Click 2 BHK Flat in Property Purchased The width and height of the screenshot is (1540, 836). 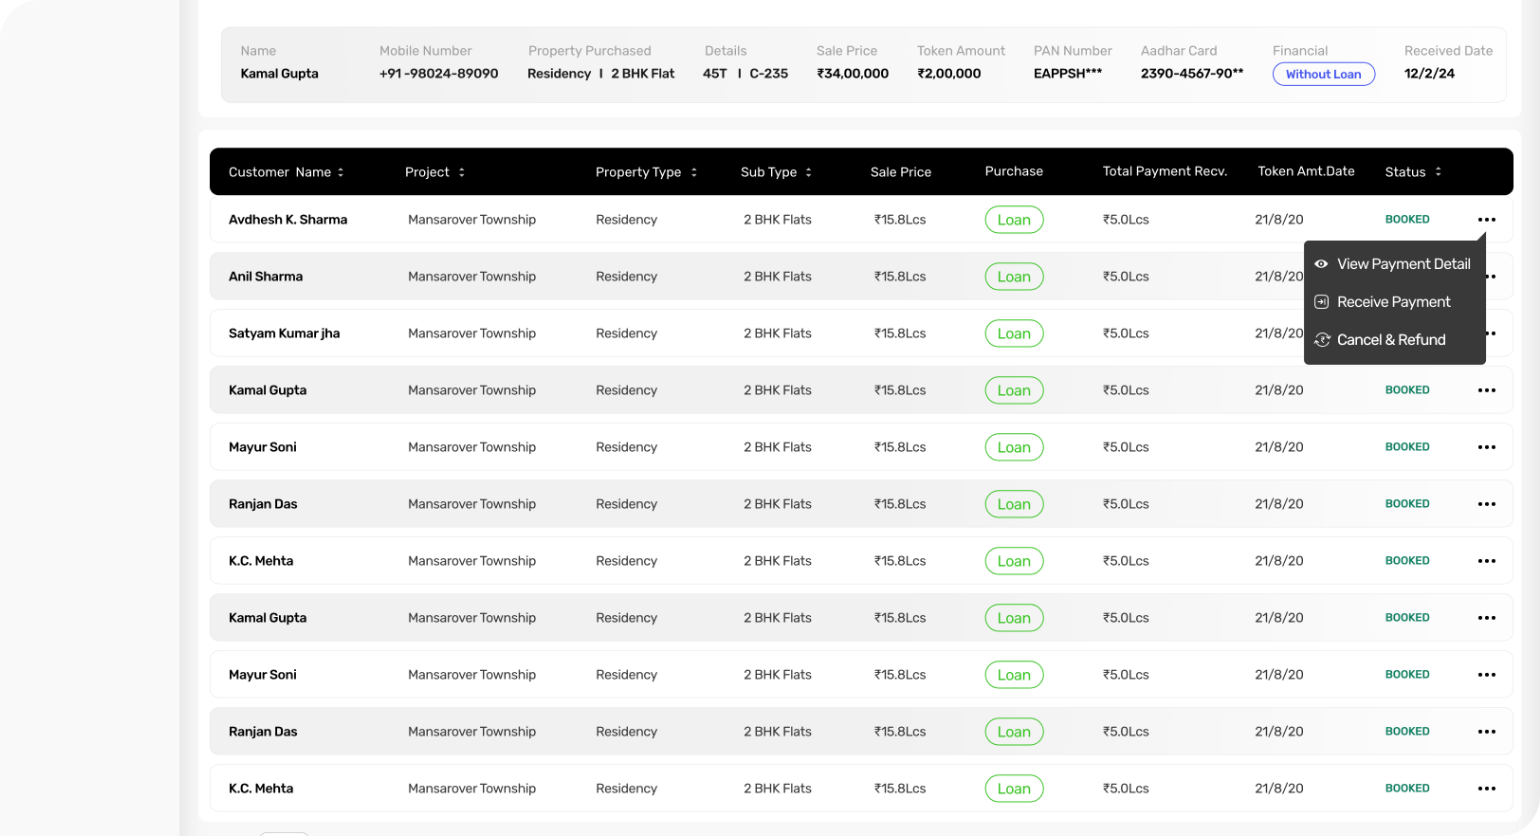tap(643, 74)
